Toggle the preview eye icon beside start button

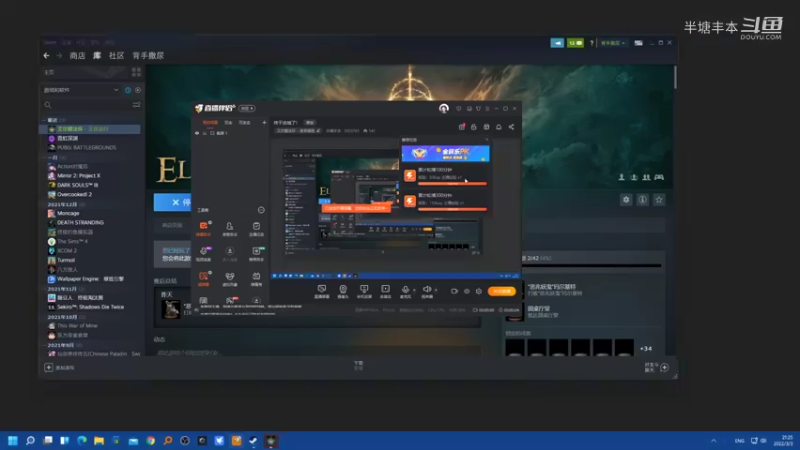point(466,291)
